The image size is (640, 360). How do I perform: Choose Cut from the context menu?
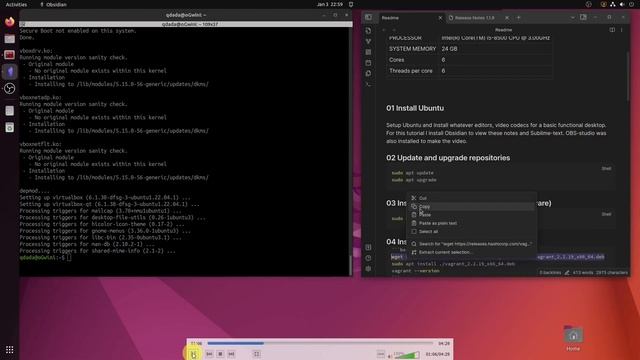471,198
